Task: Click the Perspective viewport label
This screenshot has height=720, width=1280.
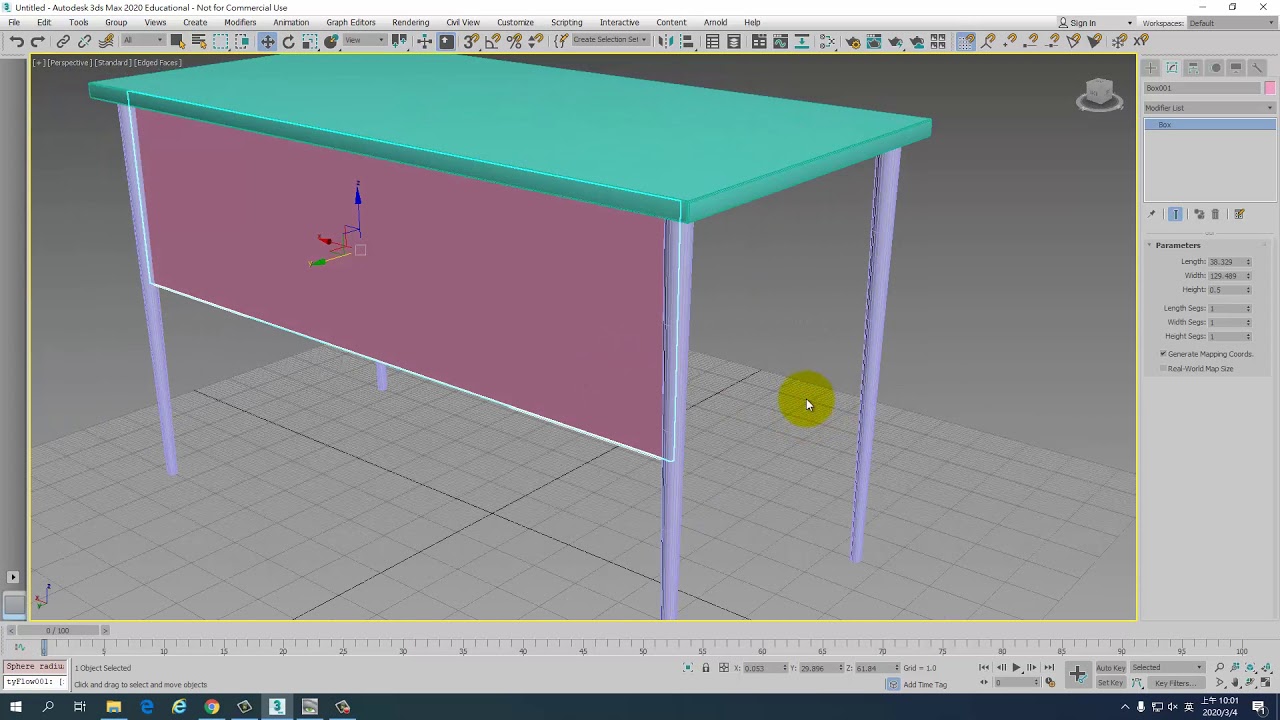Action: coord(70,63)
